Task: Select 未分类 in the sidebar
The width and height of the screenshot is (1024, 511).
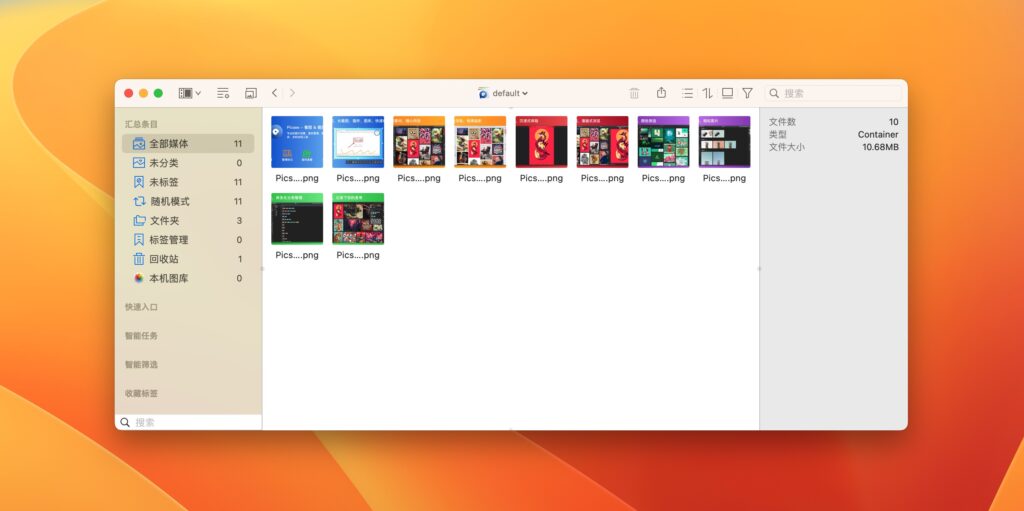Action: (188, 163)
